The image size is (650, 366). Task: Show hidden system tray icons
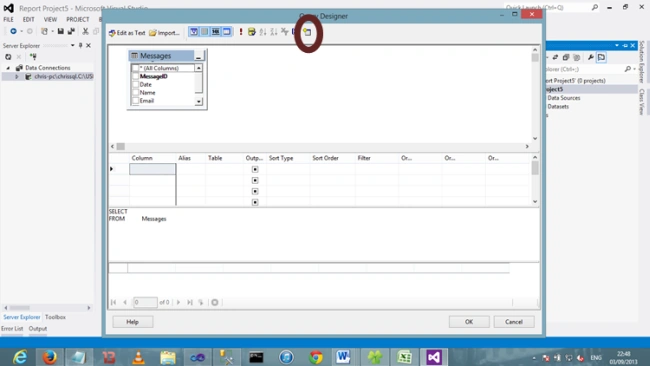point(534,358)
